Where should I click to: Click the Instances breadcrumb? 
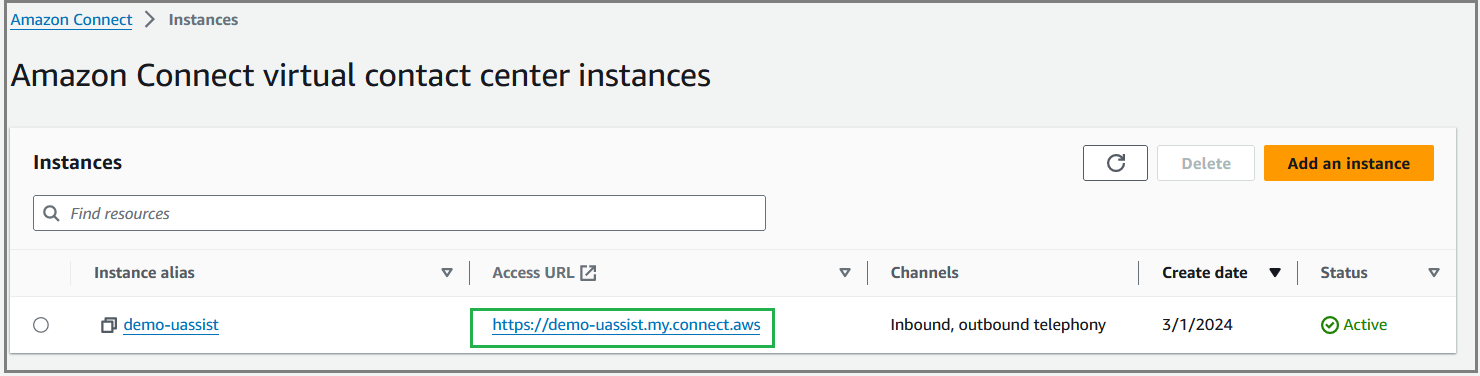pyautogui.click(x=203, y=19)
